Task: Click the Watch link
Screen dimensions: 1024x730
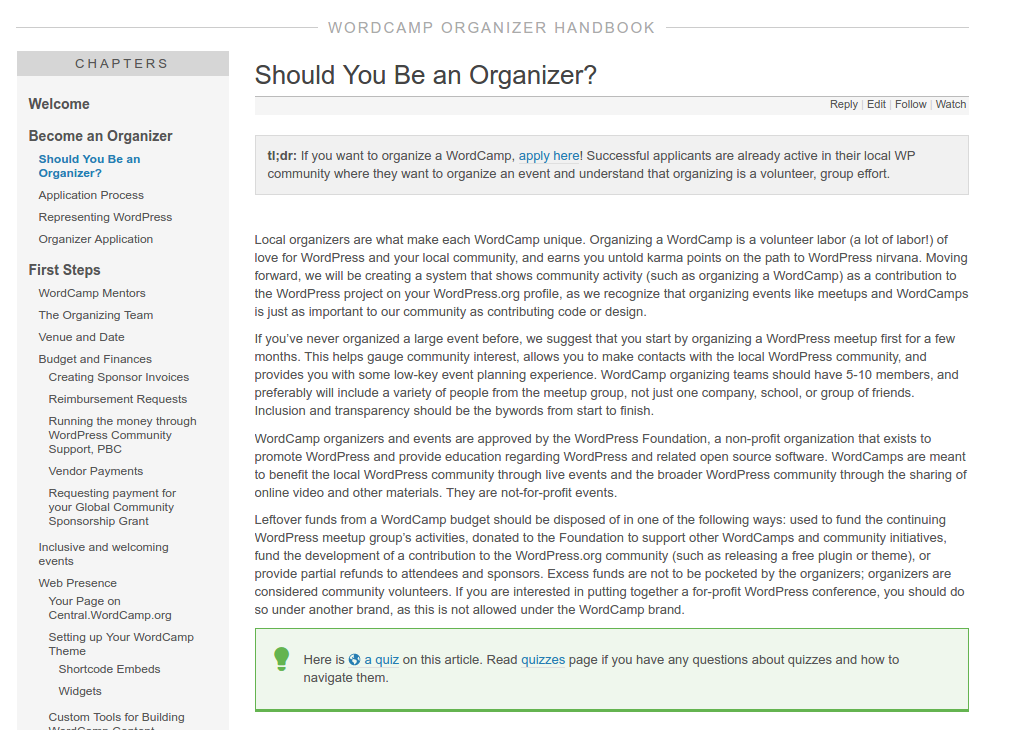Action: (x=950, y=104)
